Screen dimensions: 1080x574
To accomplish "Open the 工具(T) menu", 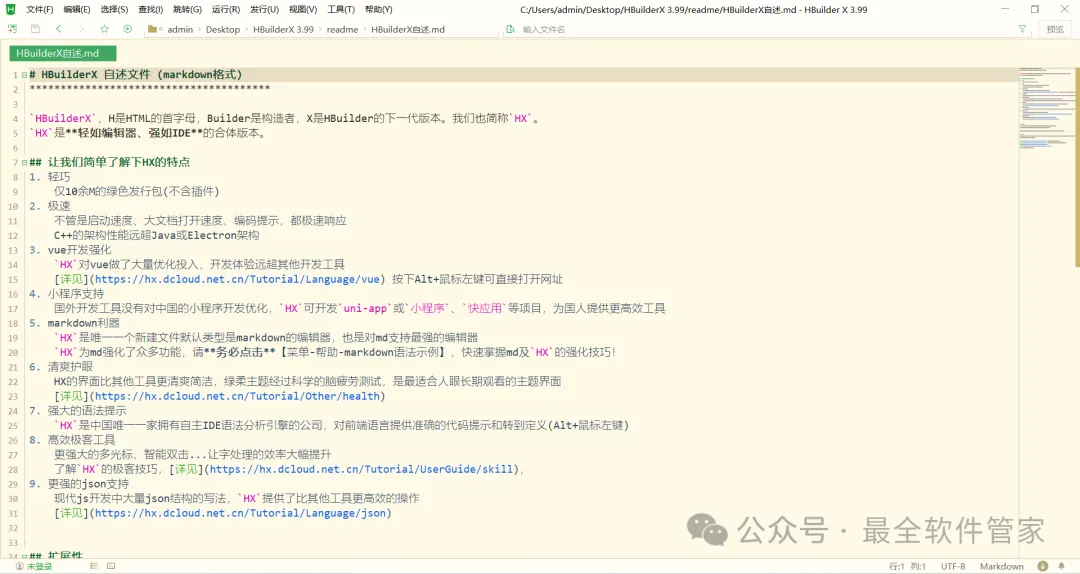I will click(x=341, y=10).
